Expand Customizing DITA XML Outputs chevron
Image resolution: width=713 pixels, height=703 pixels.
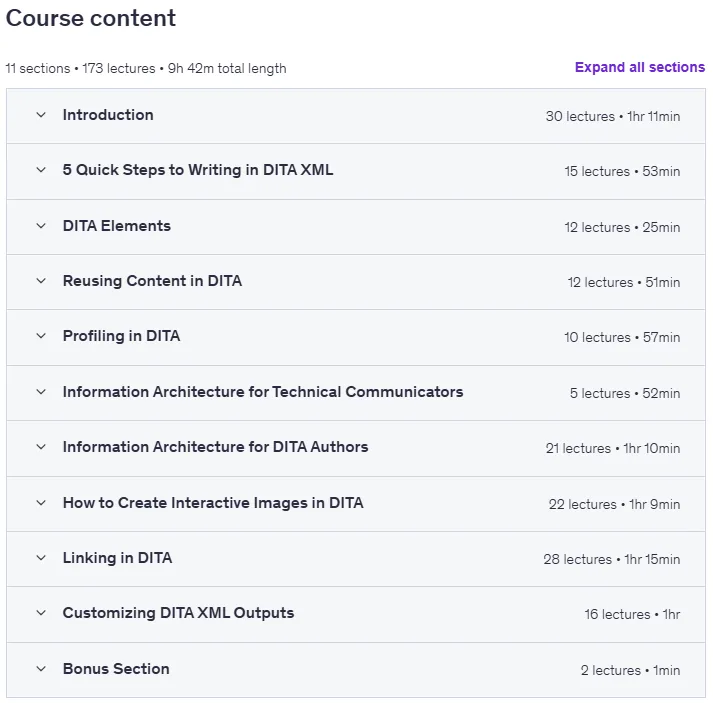click(x=41, y=613)
